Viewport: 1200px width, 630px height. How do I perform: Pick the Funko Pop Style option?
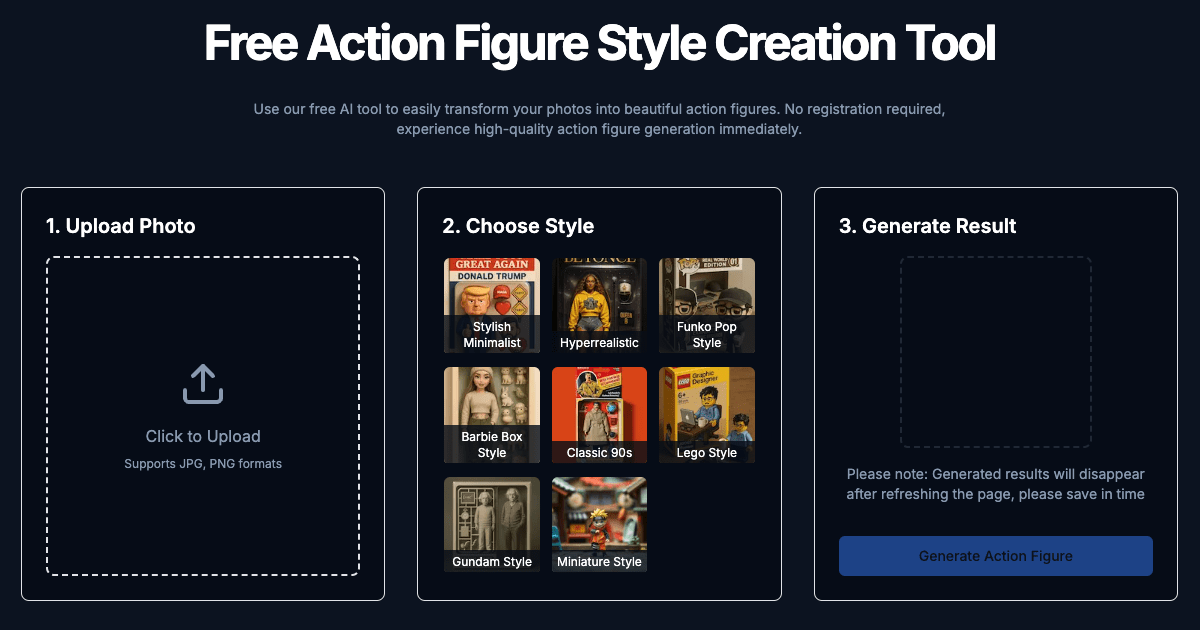(x=707, y=305)
